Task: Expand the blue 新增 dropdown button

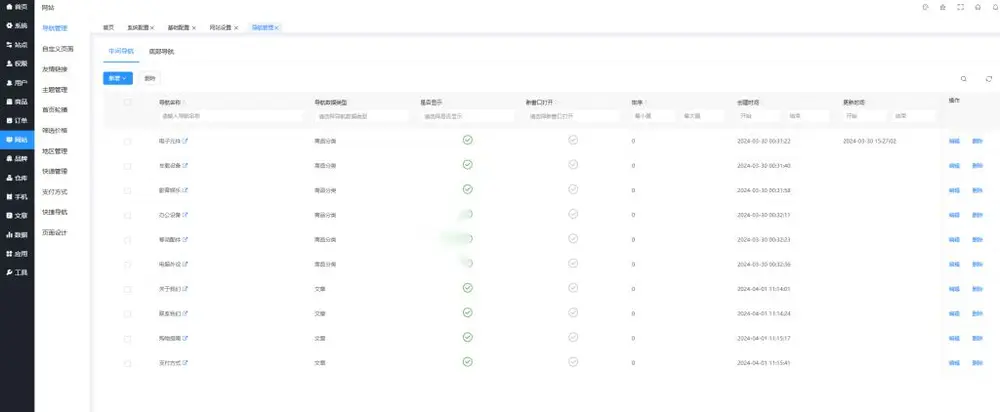Action: pos(118,78)
